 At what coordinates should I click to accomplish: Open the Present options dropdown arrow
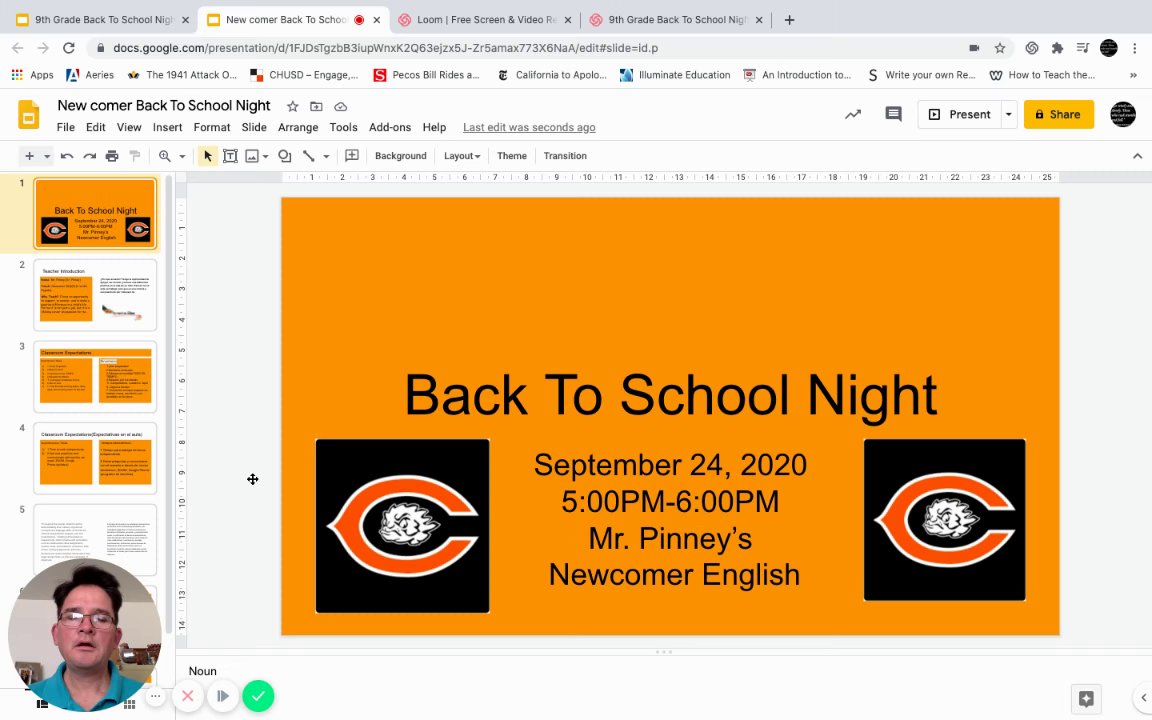pos(1009,114)
